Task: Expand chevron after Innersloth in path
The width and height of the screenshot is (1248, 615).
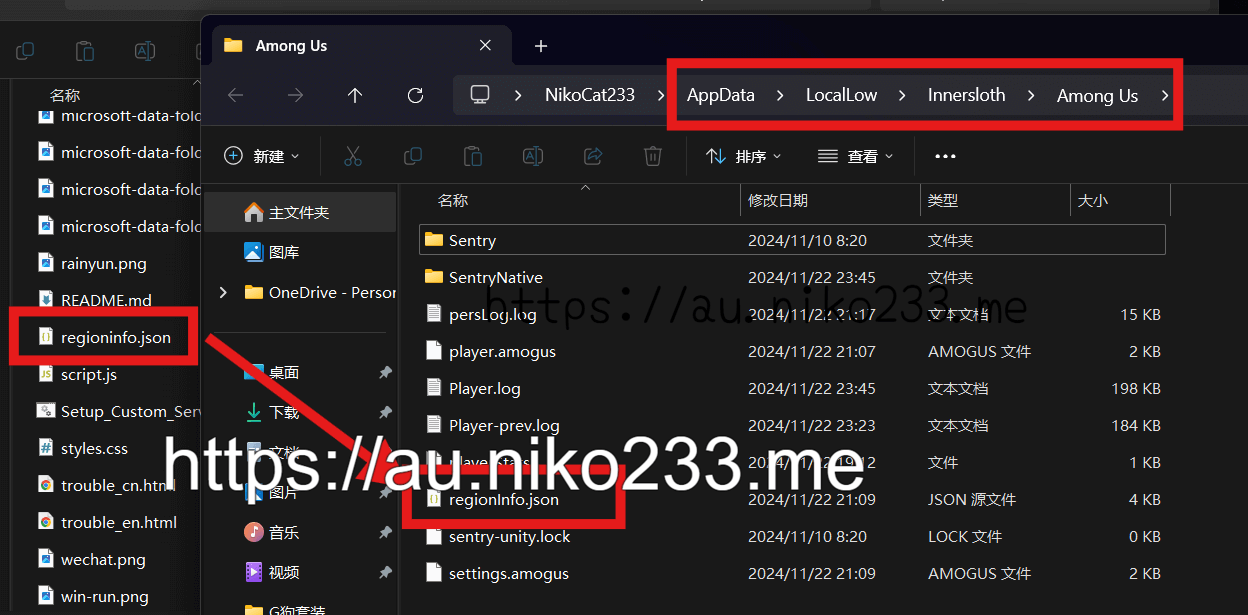Action: point(1030,95)
